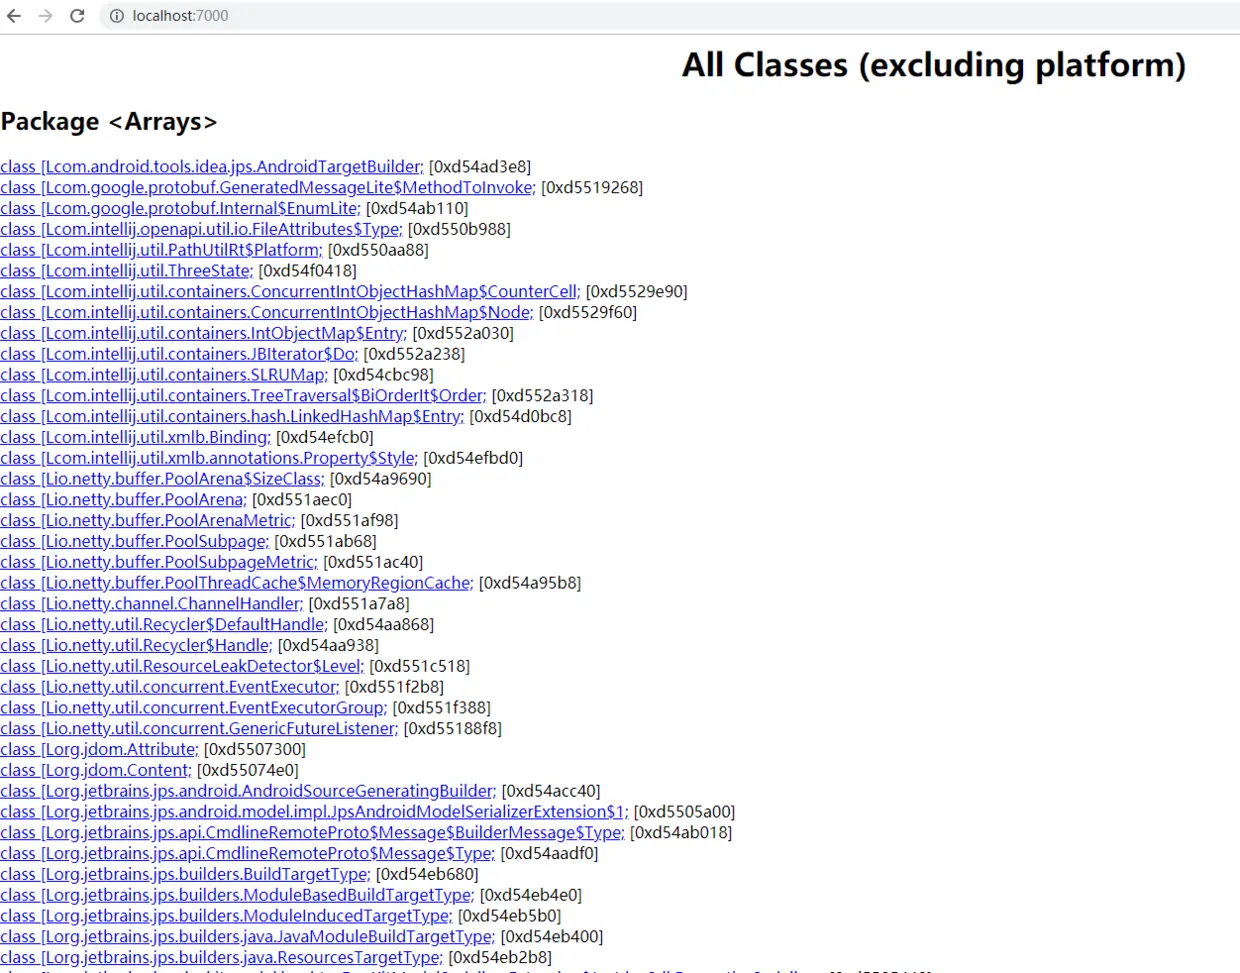Open ModuleInducedTargetType class link
Viewport: 1240px width, 973px height.
[227, 916]
